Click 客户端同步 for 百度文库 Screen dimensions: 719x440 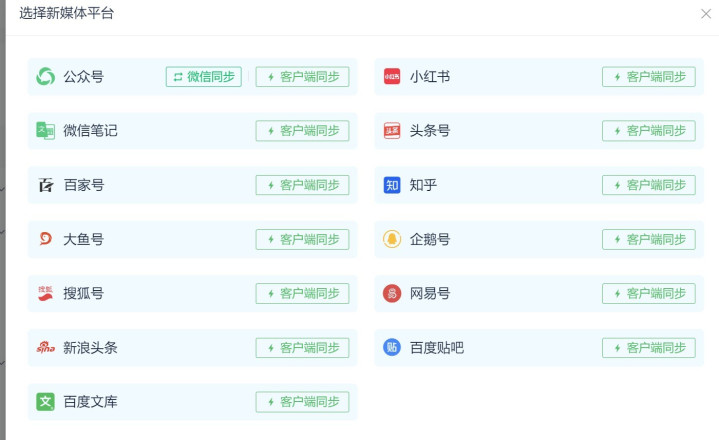pyautogui.click(x=302, y=402)
